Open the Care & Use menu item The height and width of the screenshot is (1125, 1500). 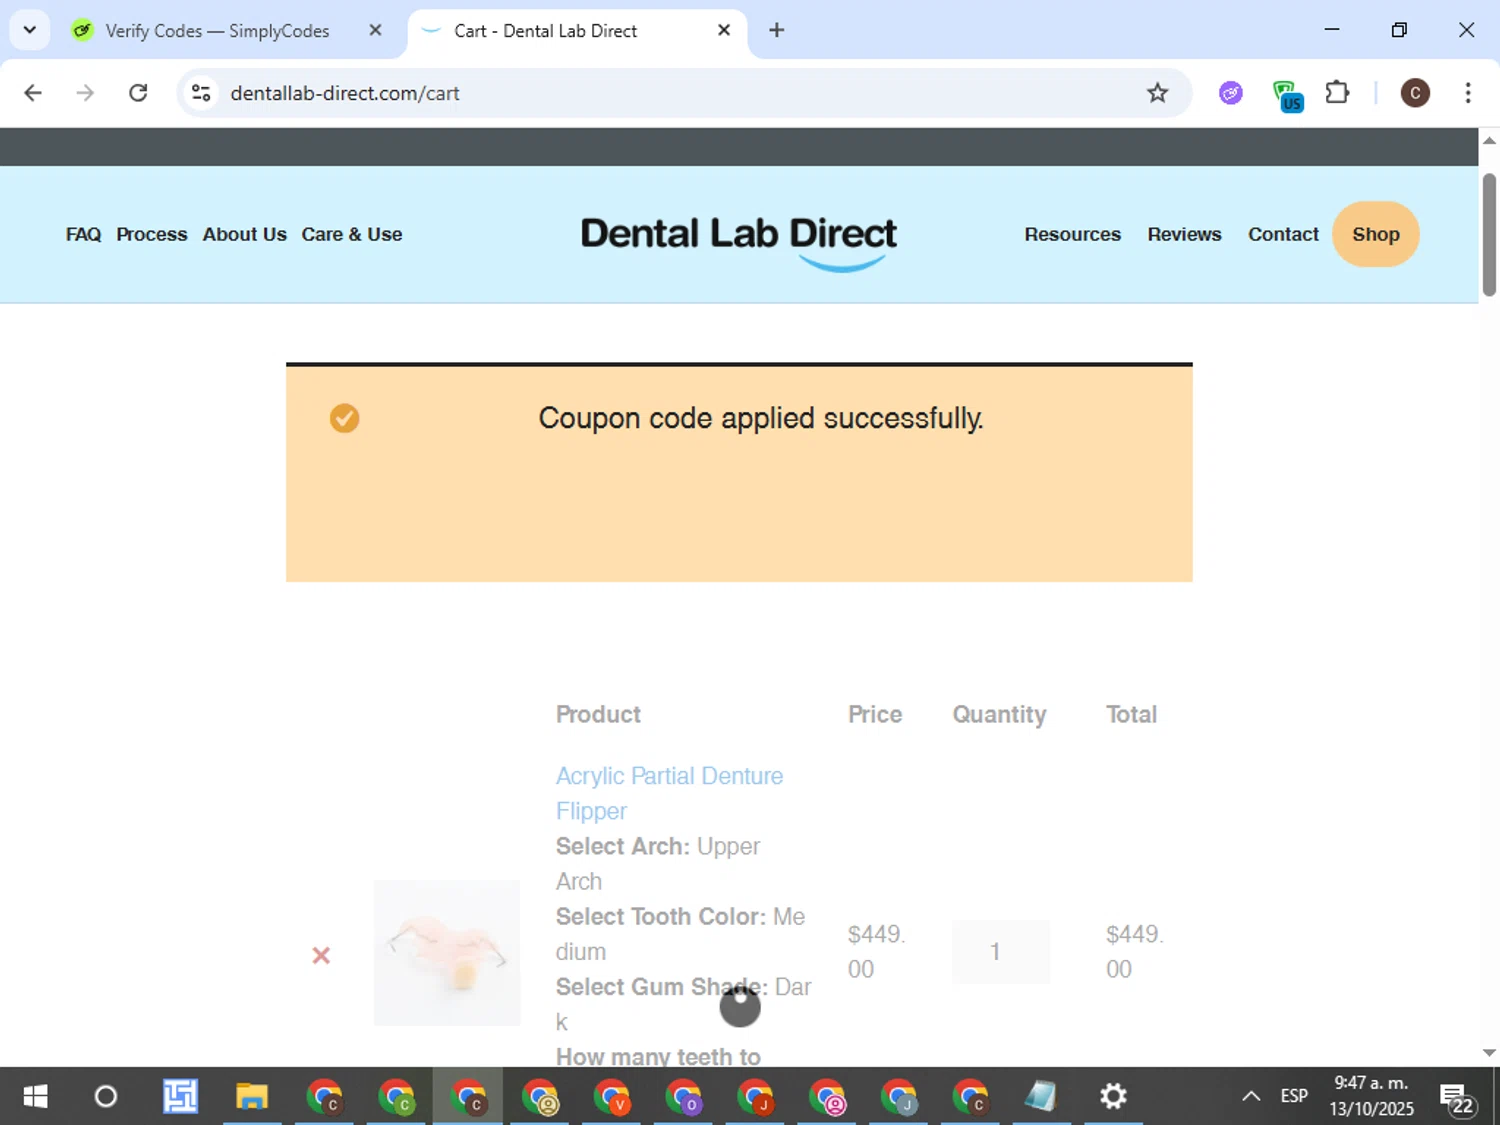352,234
